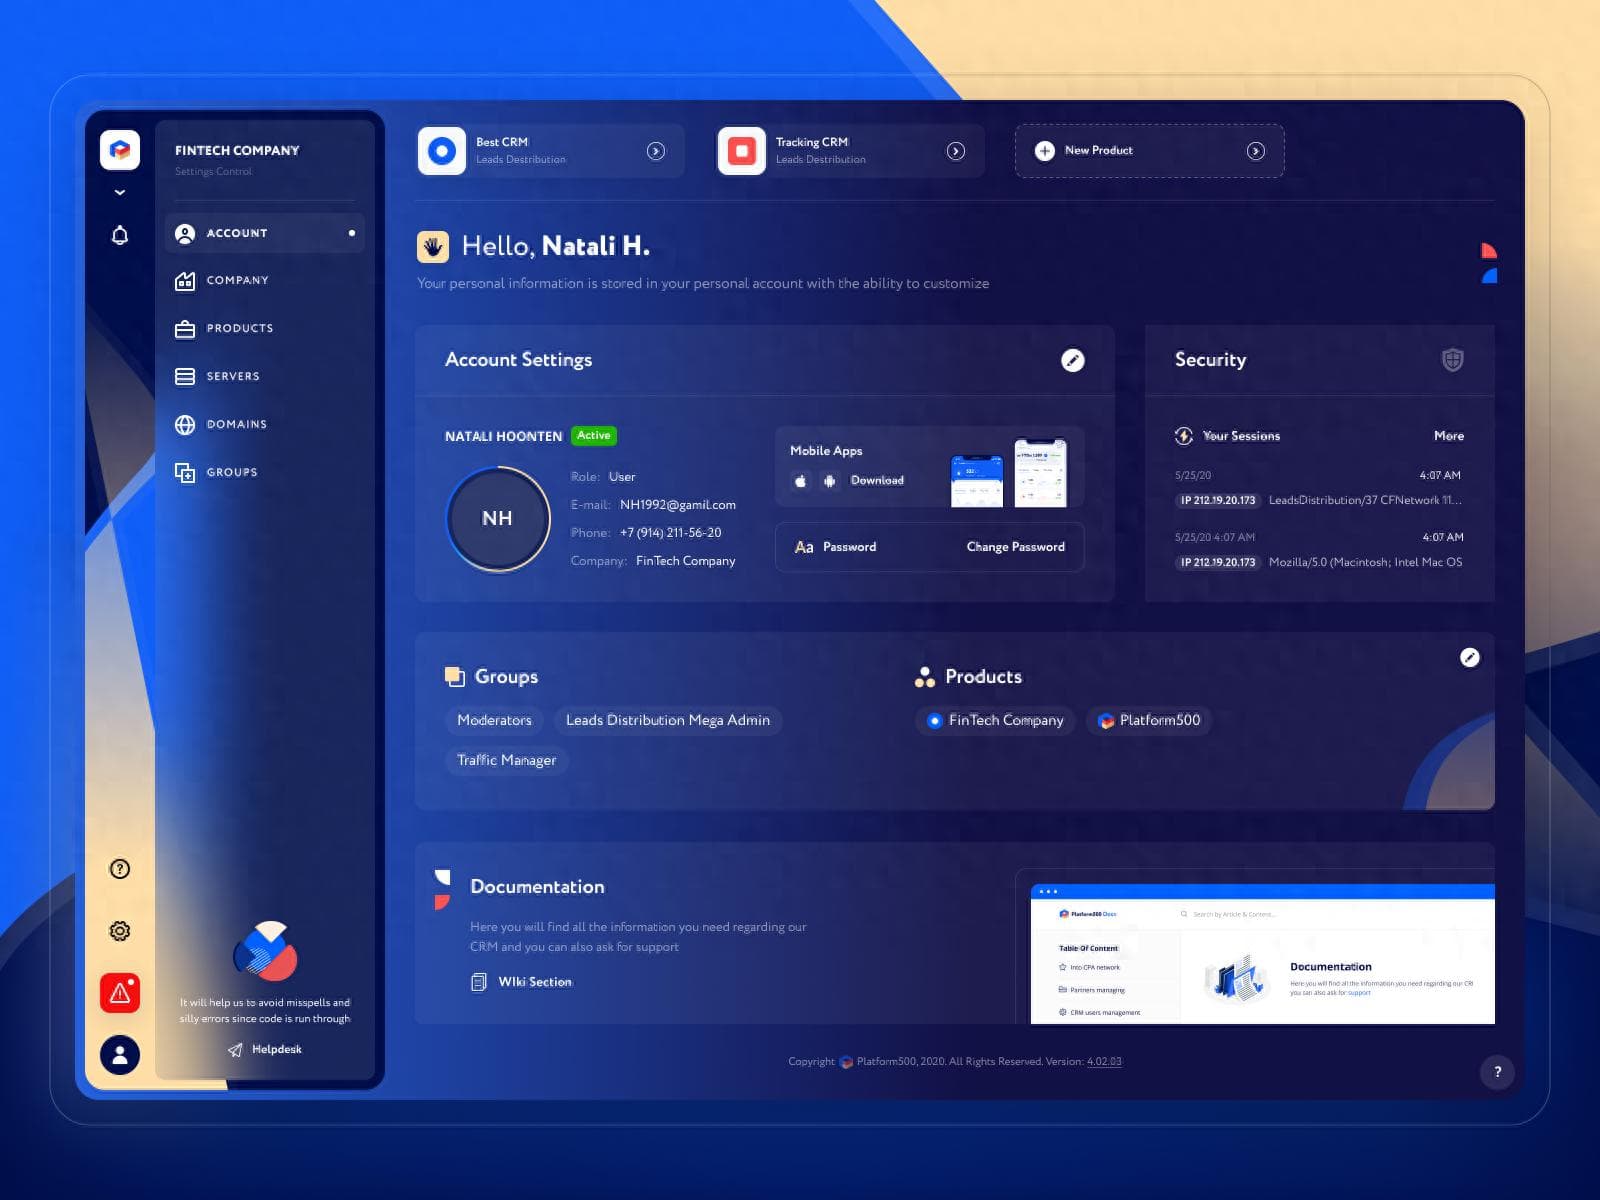Download the iOS app via Apple icon
Image resolution: width=1600 pixels, height=1200 pixels.
coord(800,481)
